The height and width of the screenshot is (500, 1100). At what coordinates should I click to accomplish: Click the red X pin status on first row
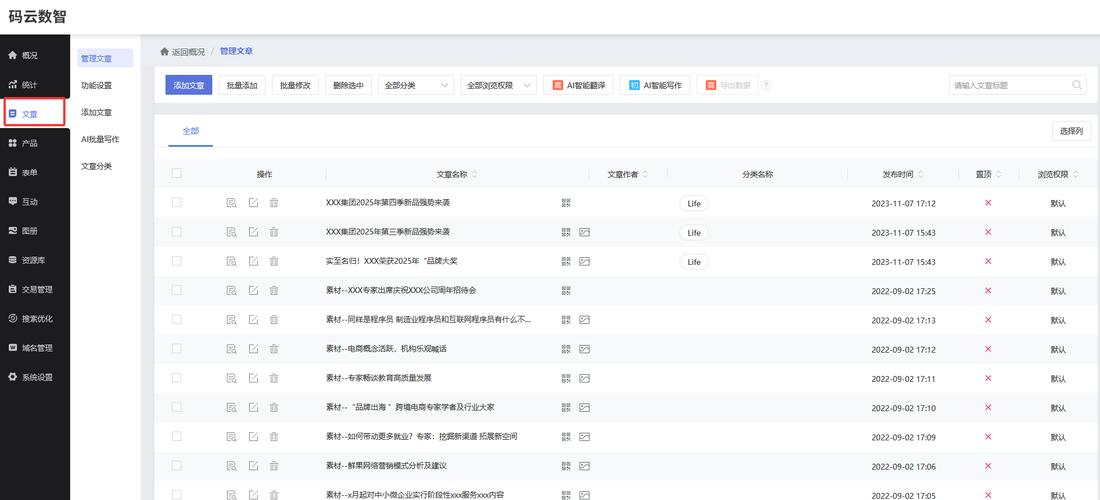[x=988, y=203]
